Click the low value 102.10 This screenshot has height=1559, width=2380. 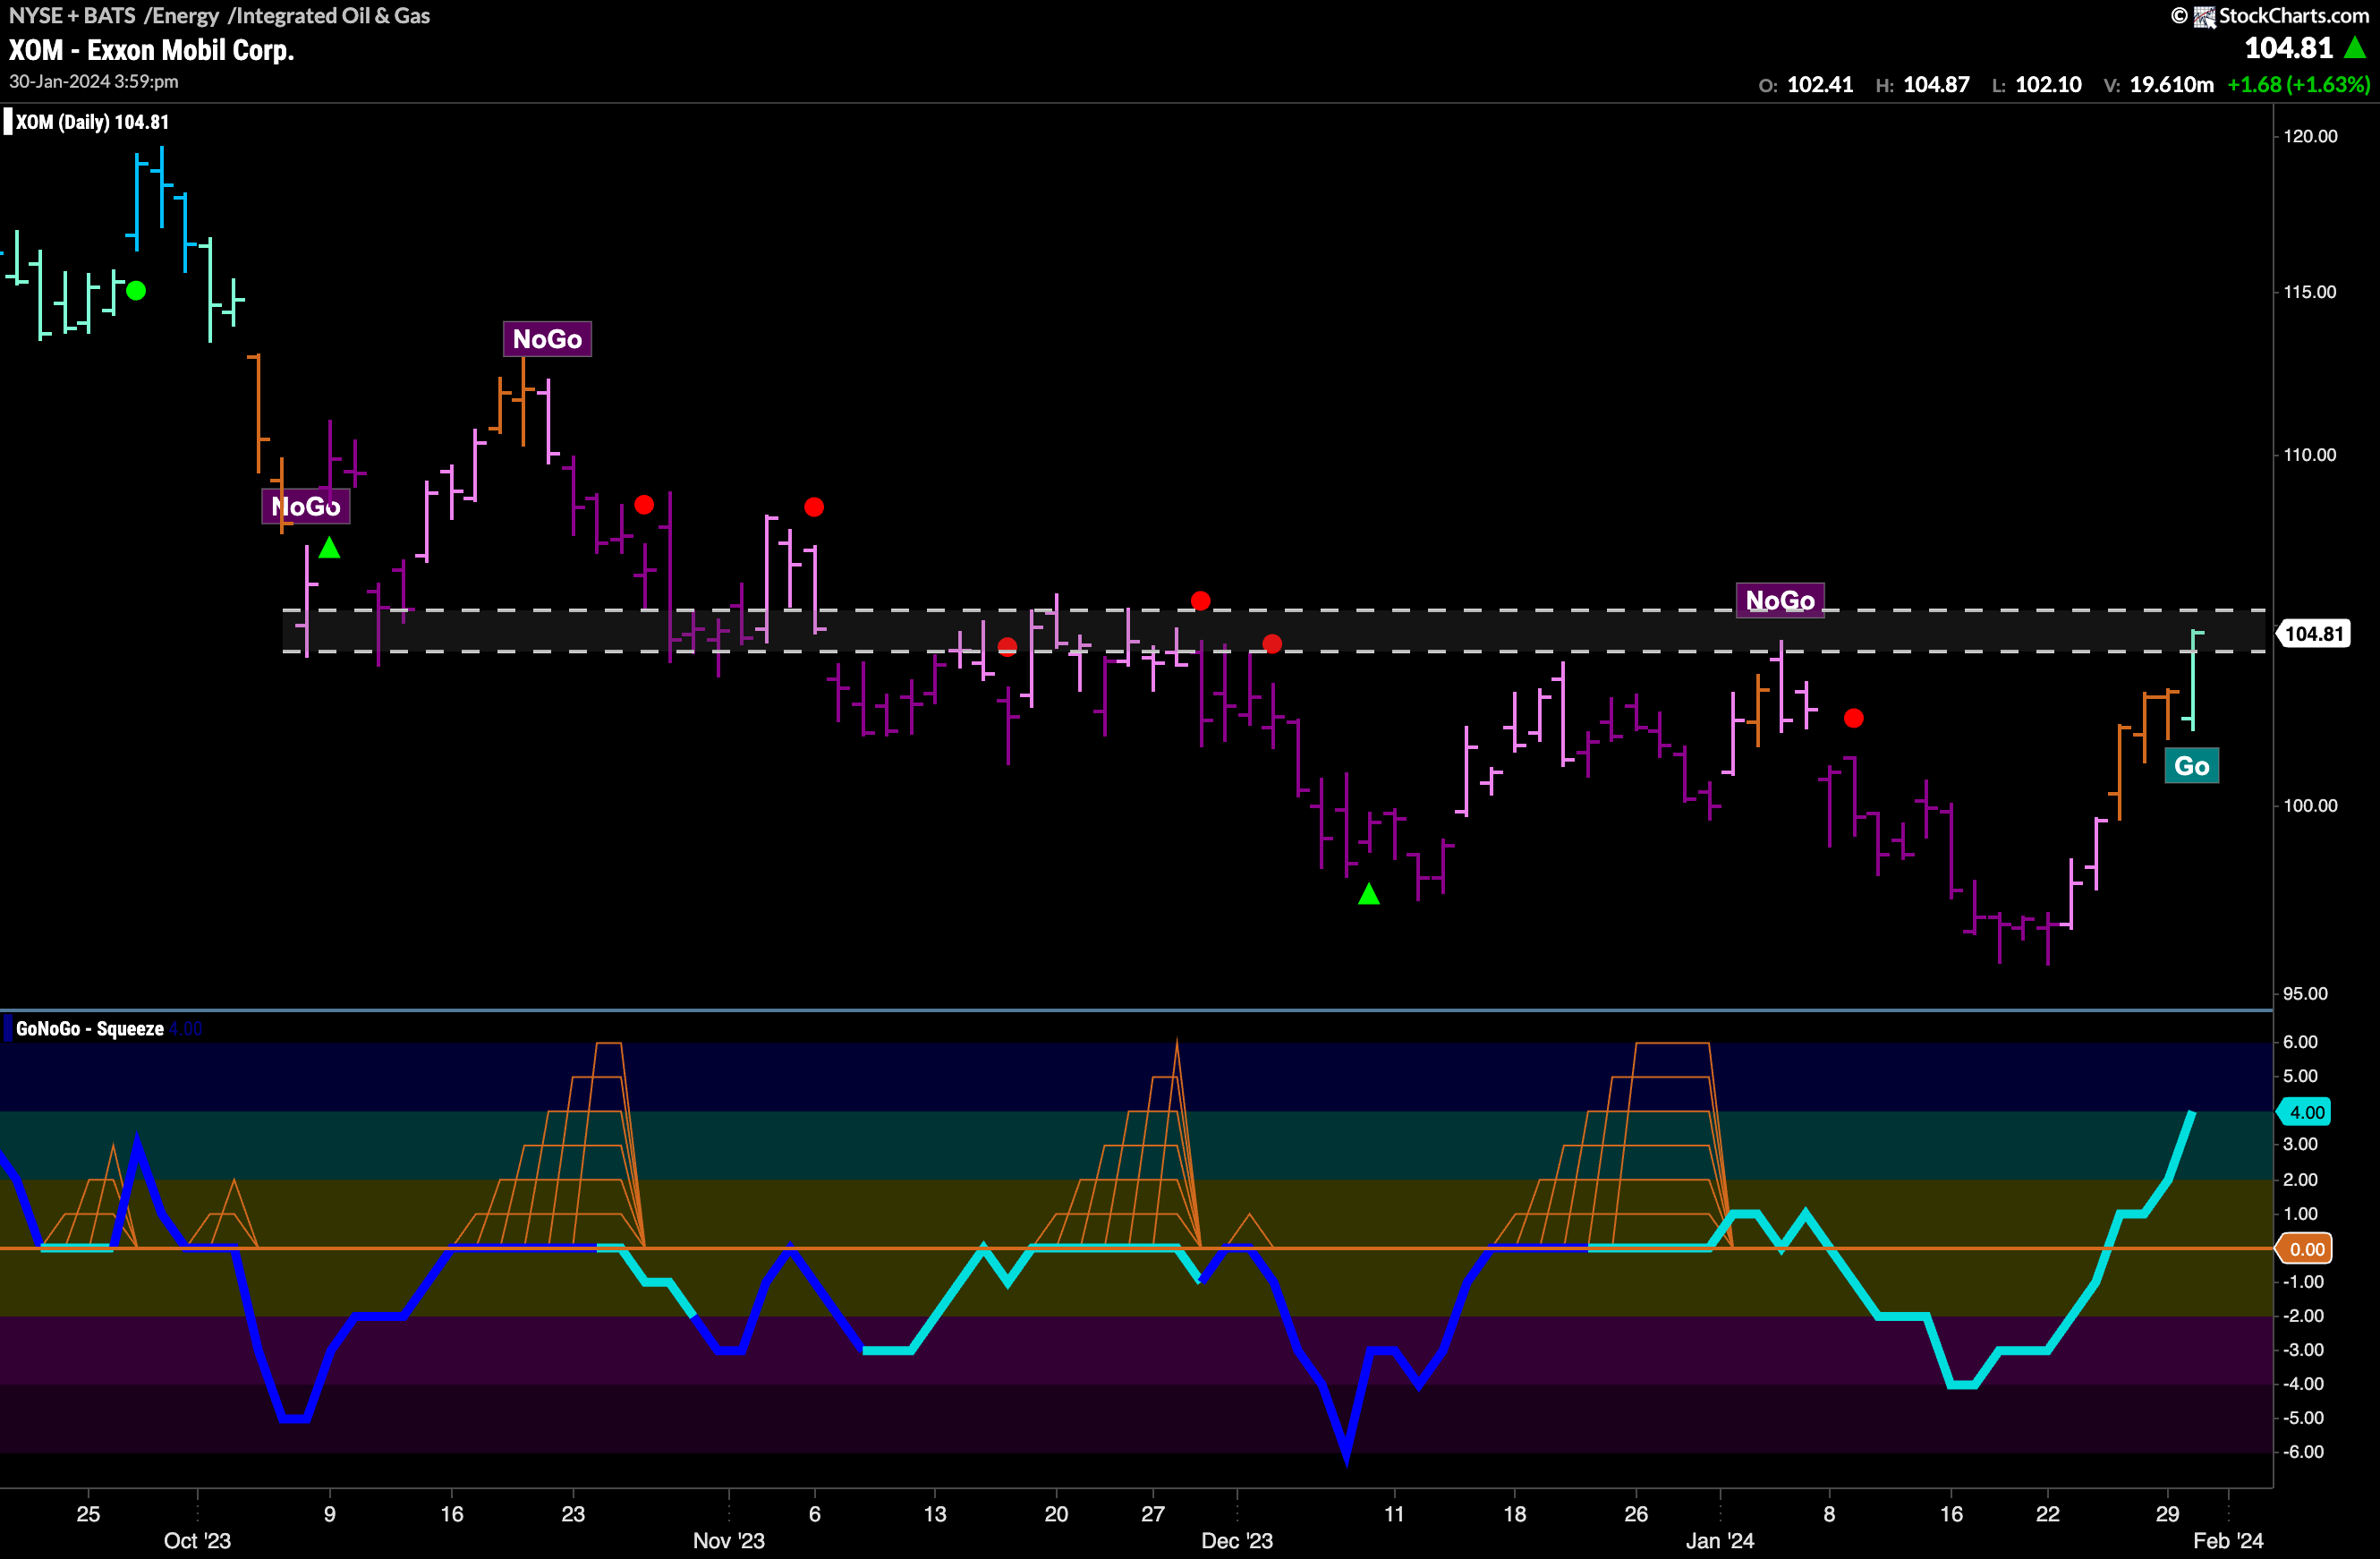pos(2048,85)
